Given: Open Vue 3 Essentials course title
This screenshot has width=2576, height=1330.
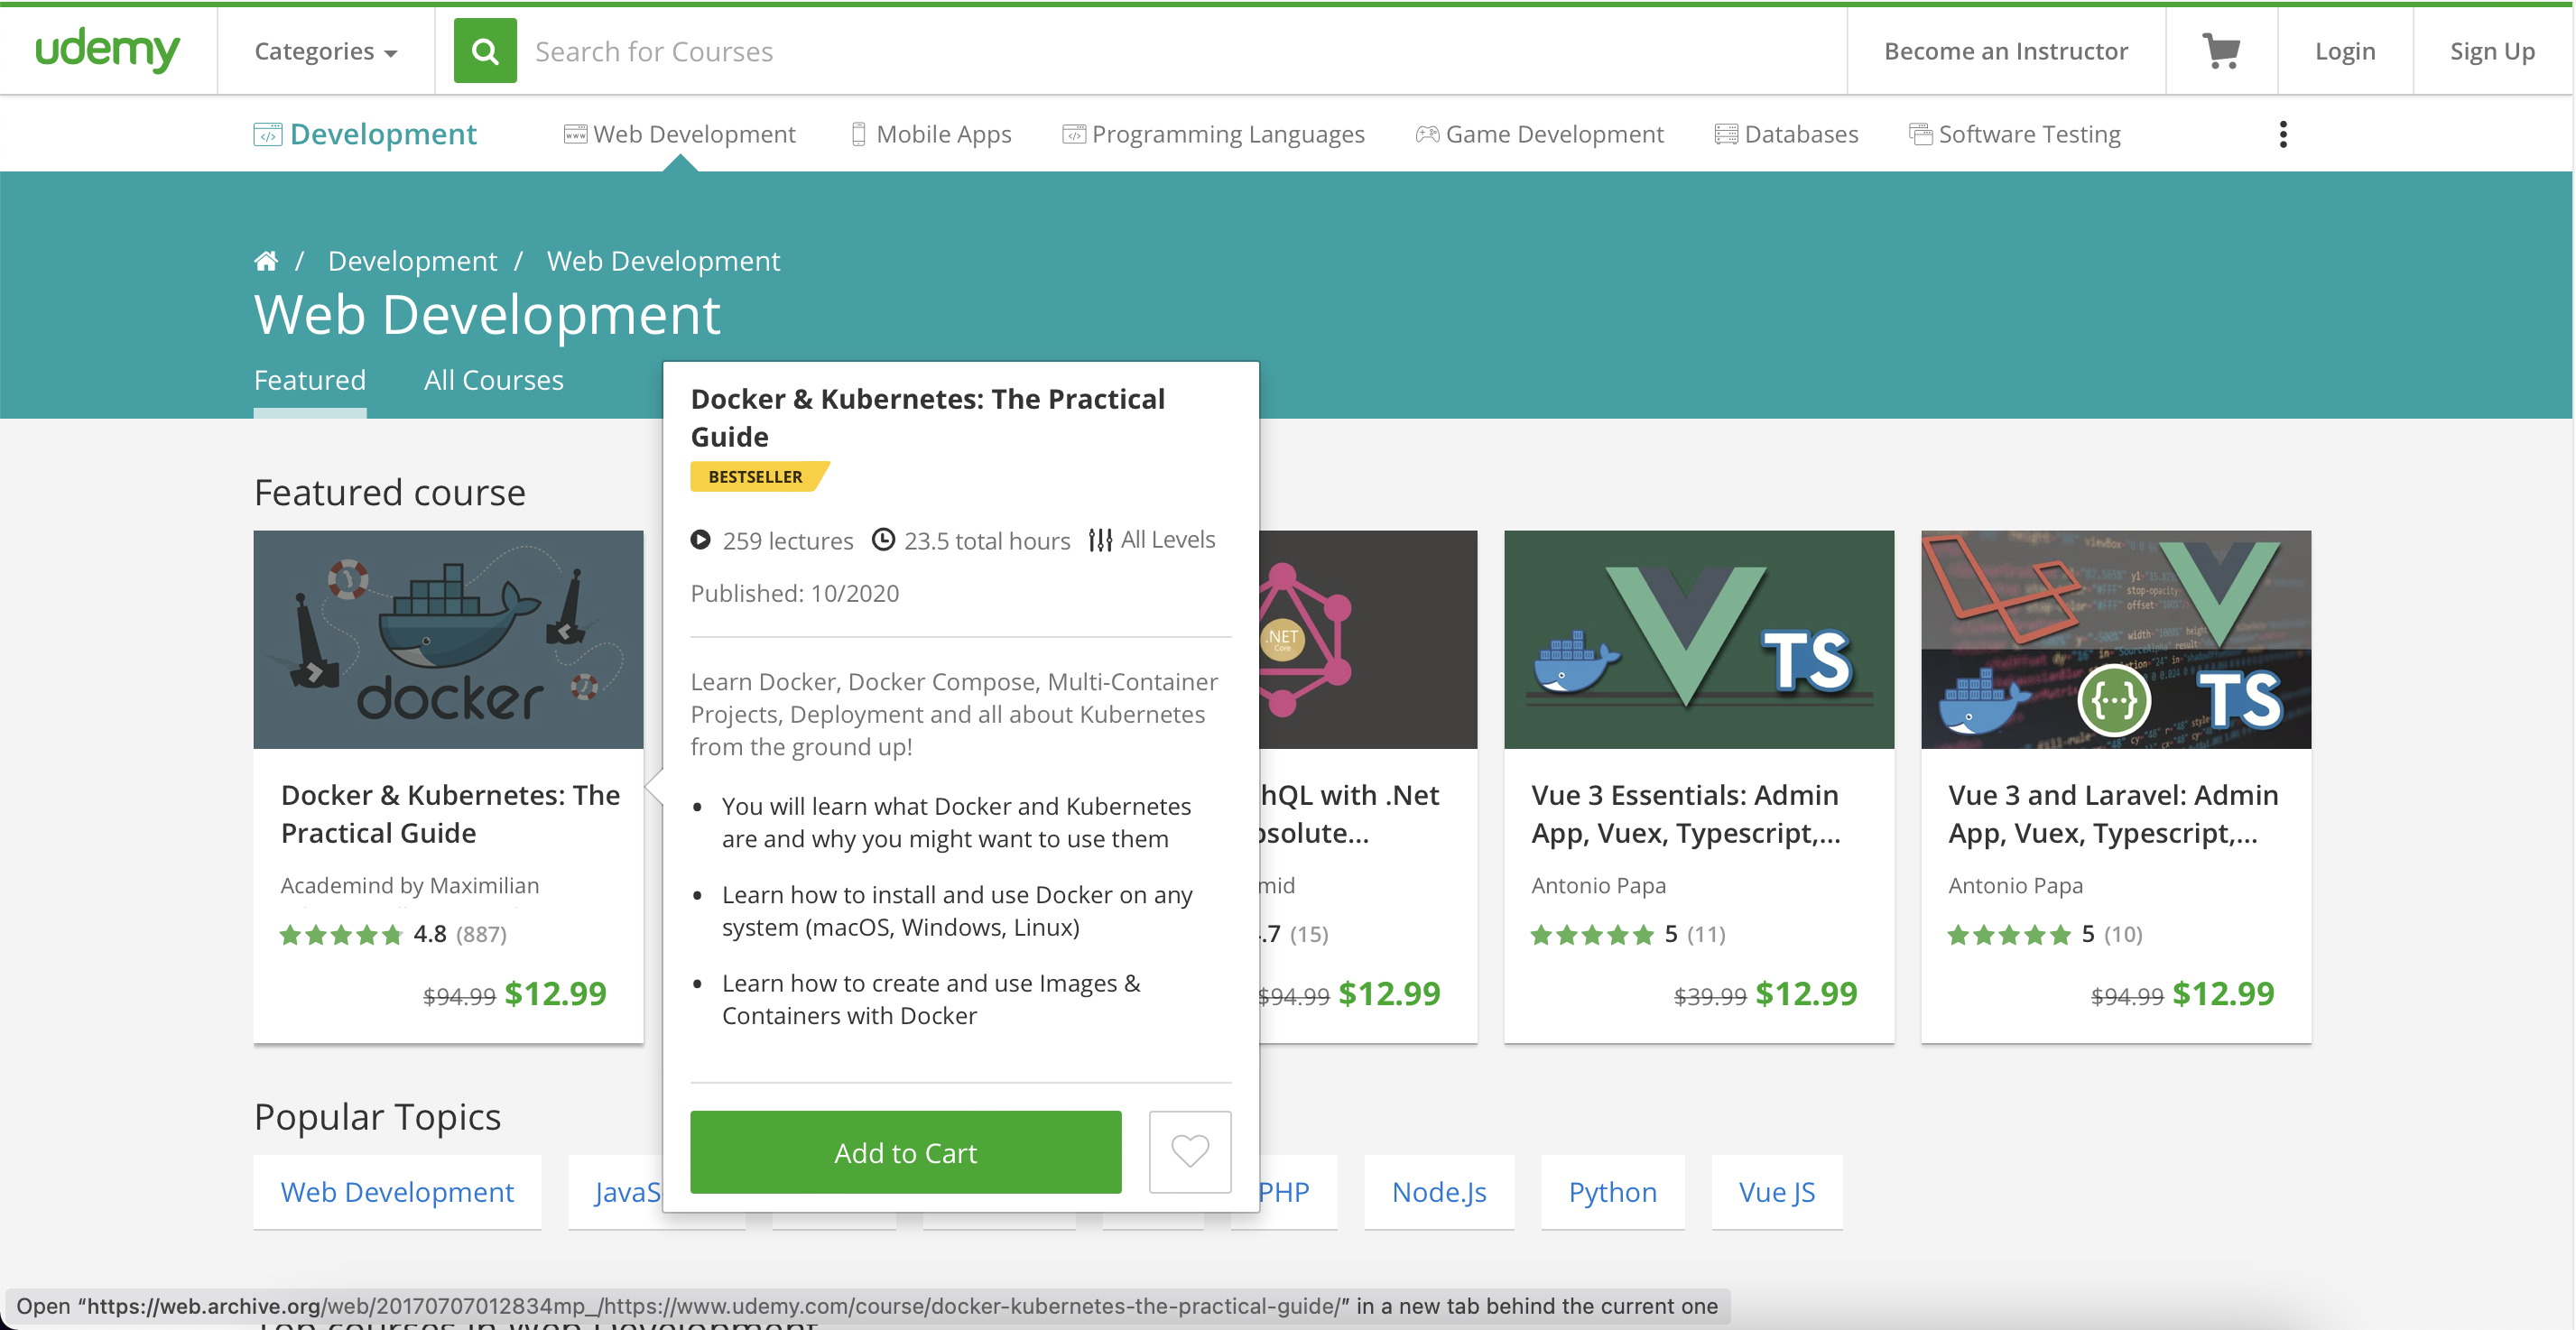Looking at the screenshot, I should [1686, 814].
